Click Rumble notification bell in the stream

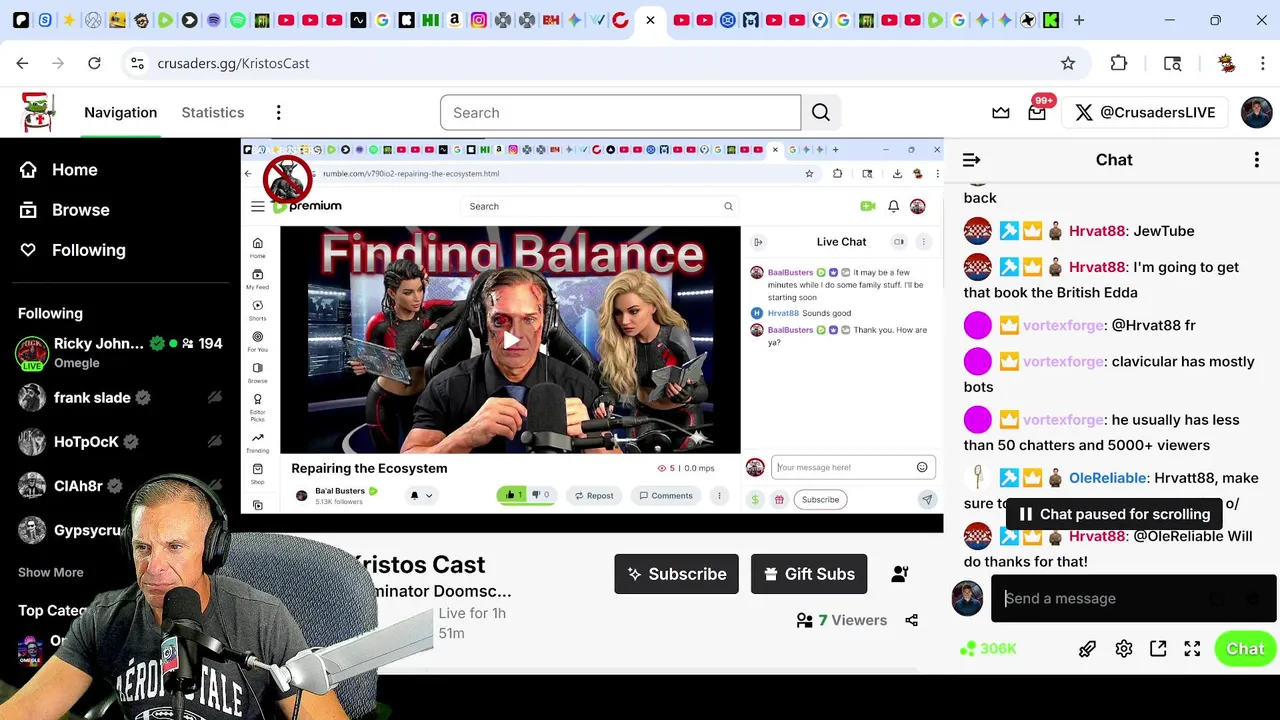(893, 206)
